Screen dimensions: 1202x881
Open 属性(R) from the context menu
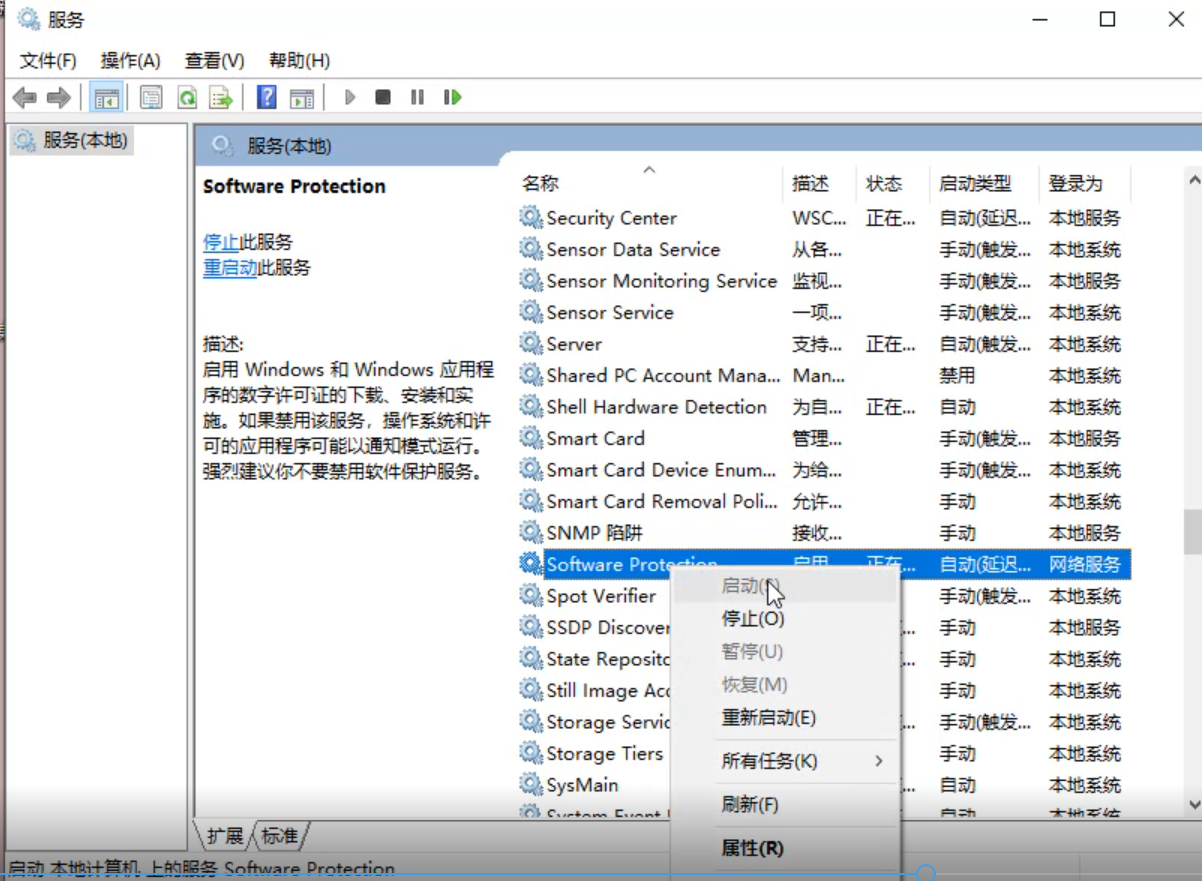tap(752, 848)
